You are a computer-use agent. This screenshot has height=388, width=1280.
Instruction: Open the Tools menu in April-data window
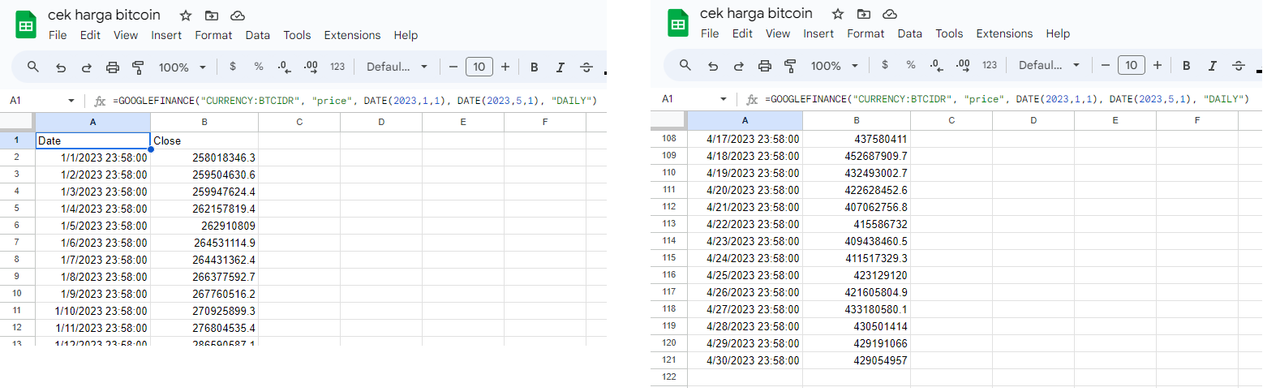pyautogui.click(x=949, y=33)
